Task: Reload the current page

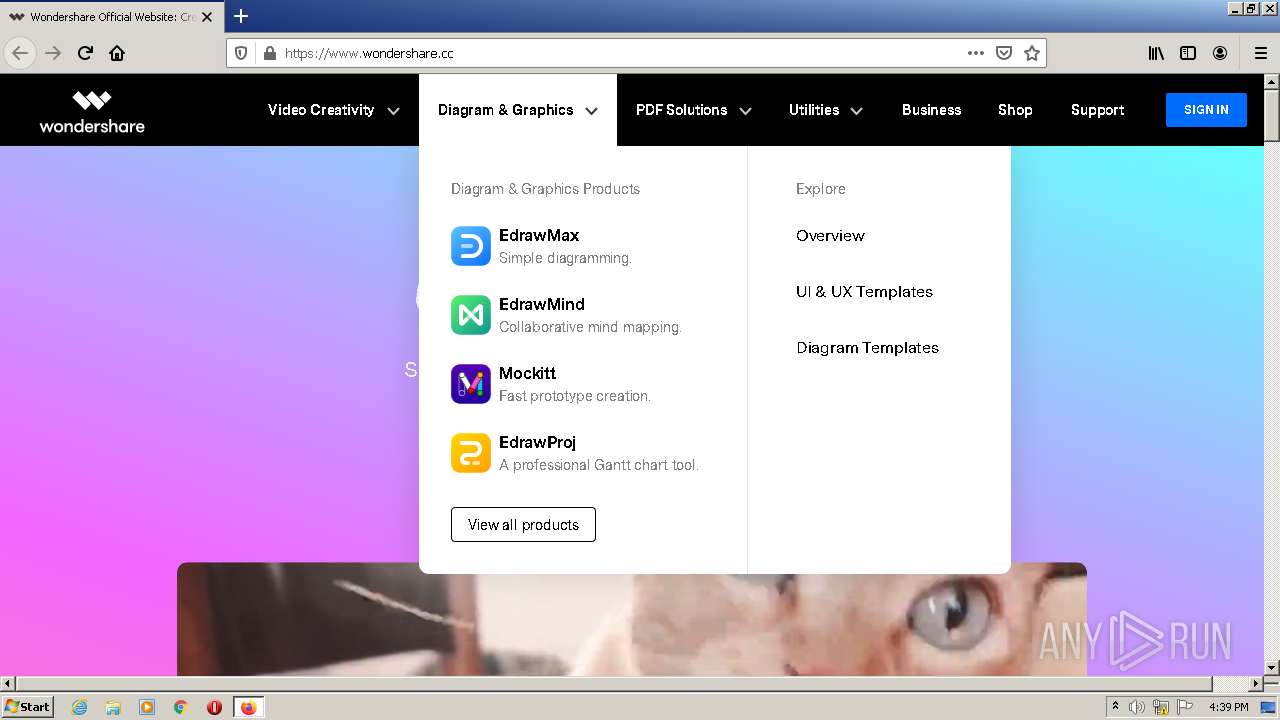Action: click(85, 53)
